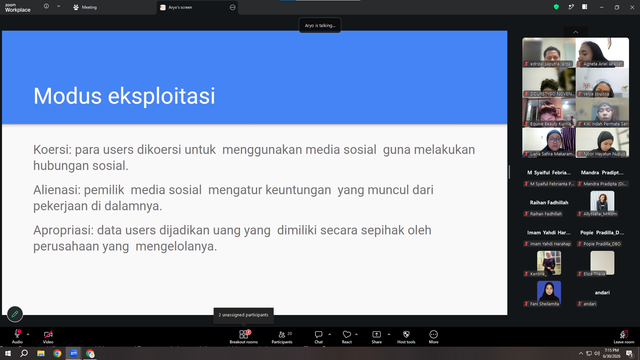
Task: Open volume control in system tray
Action: [597, 353]
